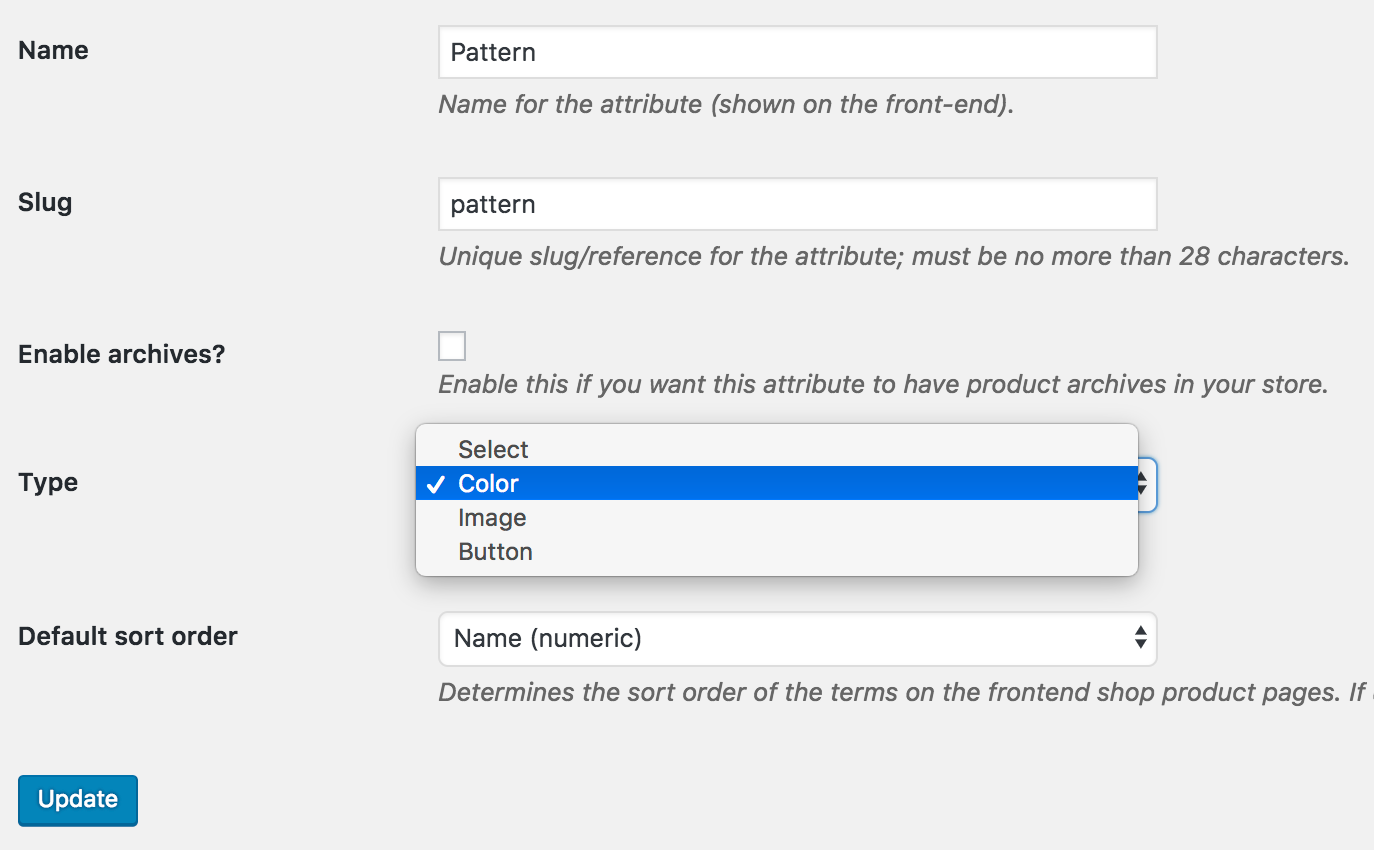
Task: Click the Type row label
Action: click(47, 483)
